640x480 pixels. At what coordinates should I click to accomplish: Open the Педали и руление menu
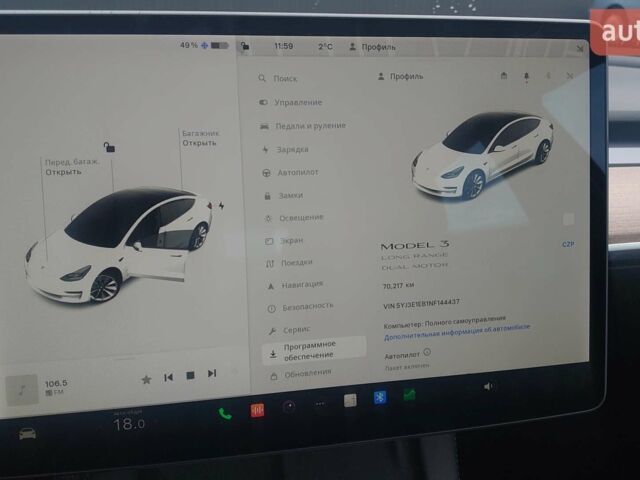click(x=303, y=126)
